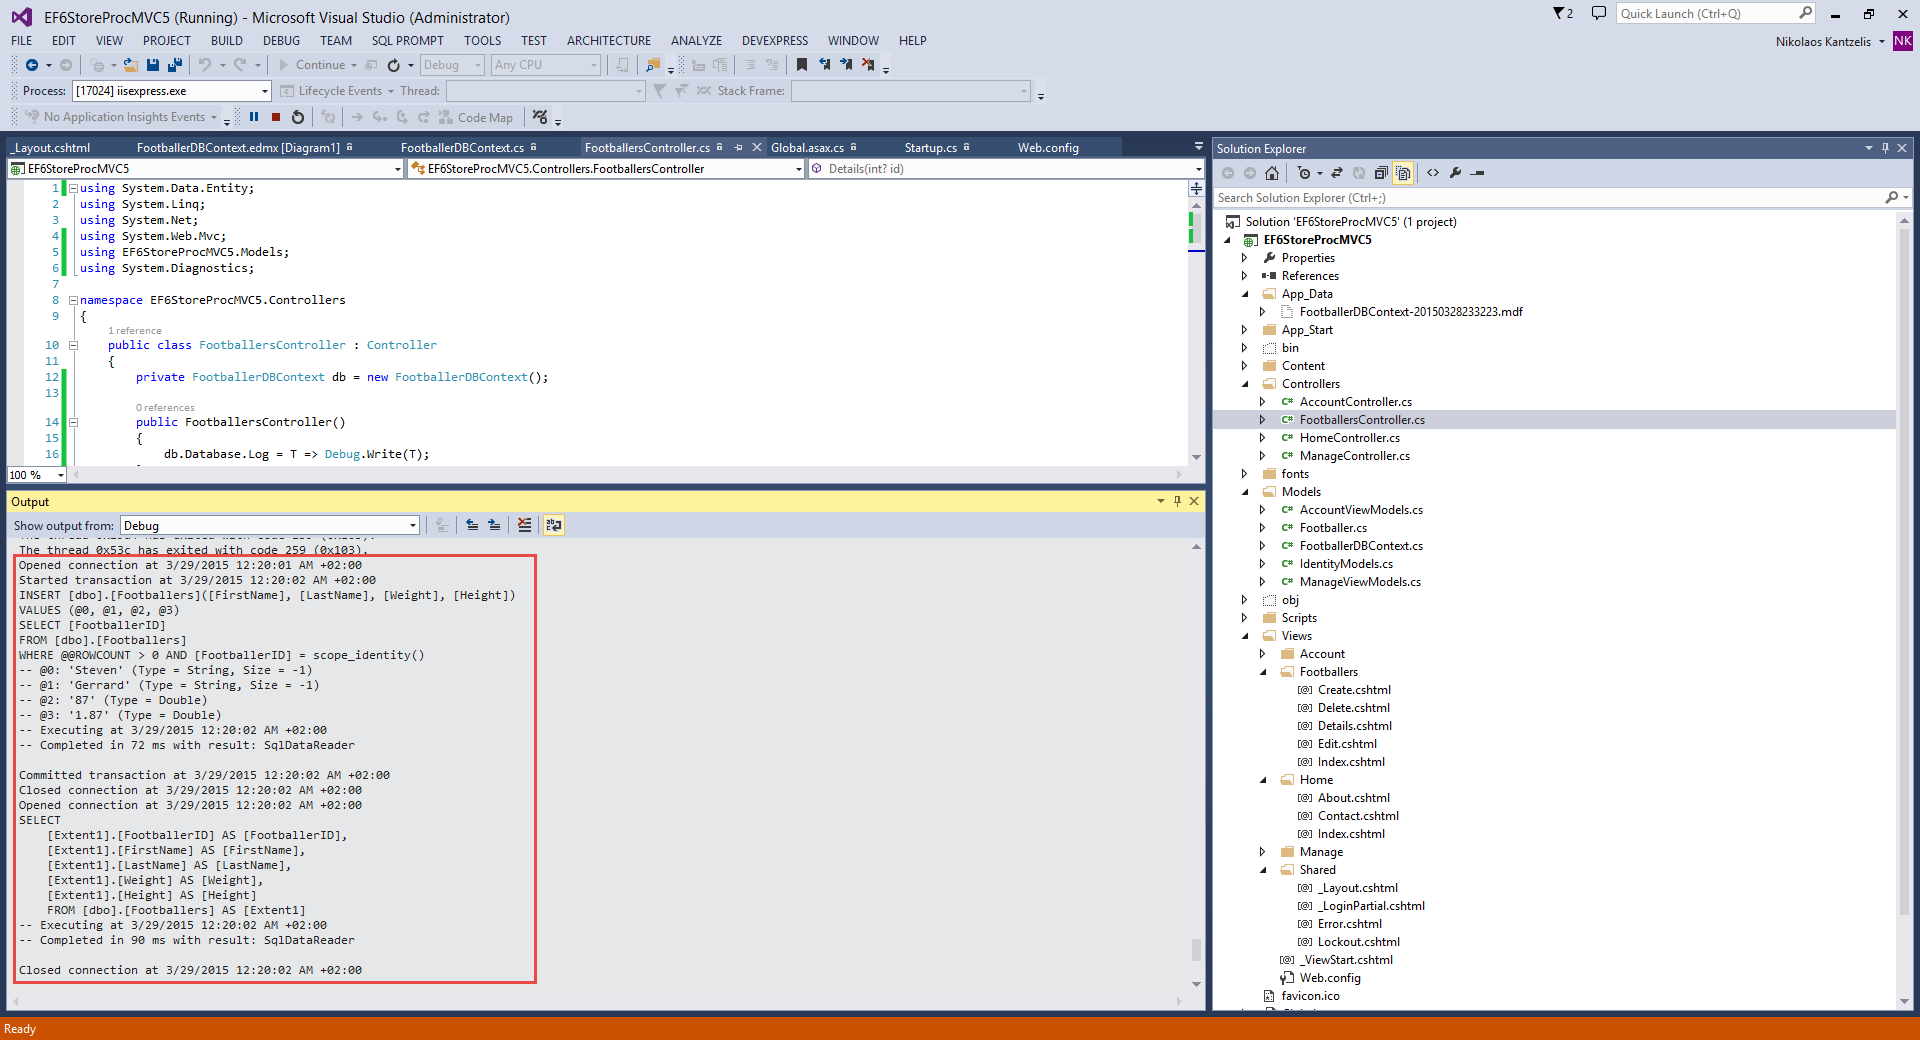
Task: Select _Layout.cshtml in Shared folder
Action: (1357, 888)
